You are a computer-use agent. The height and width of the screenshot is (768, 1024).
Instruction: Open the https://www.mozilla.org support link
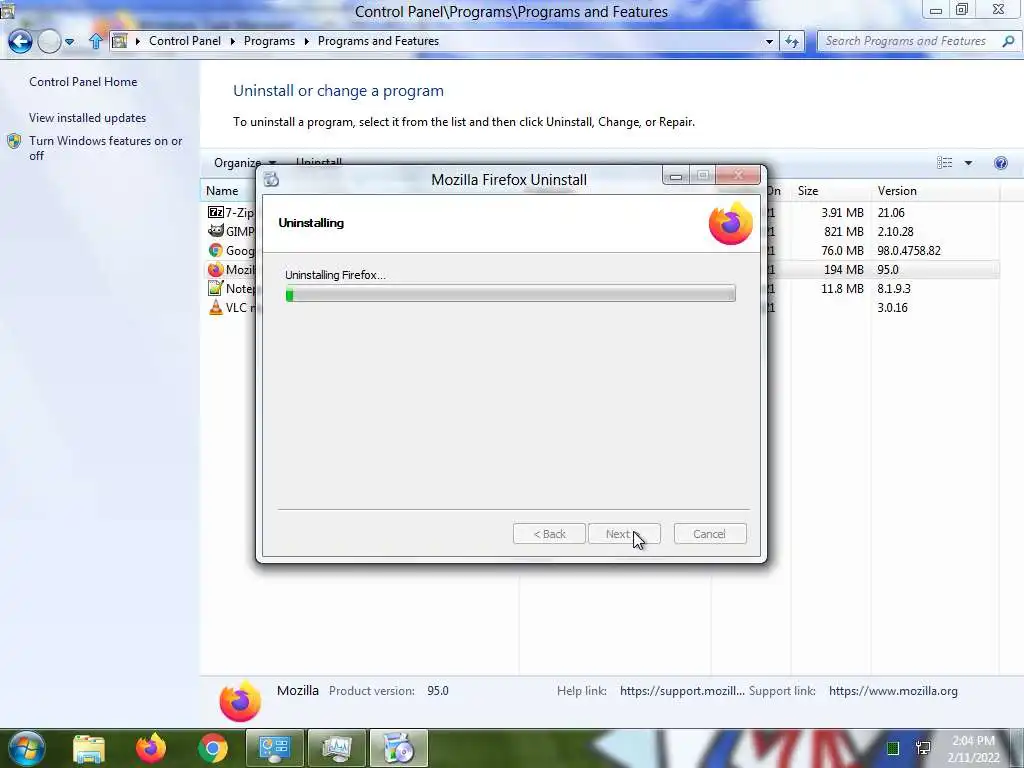893,691
